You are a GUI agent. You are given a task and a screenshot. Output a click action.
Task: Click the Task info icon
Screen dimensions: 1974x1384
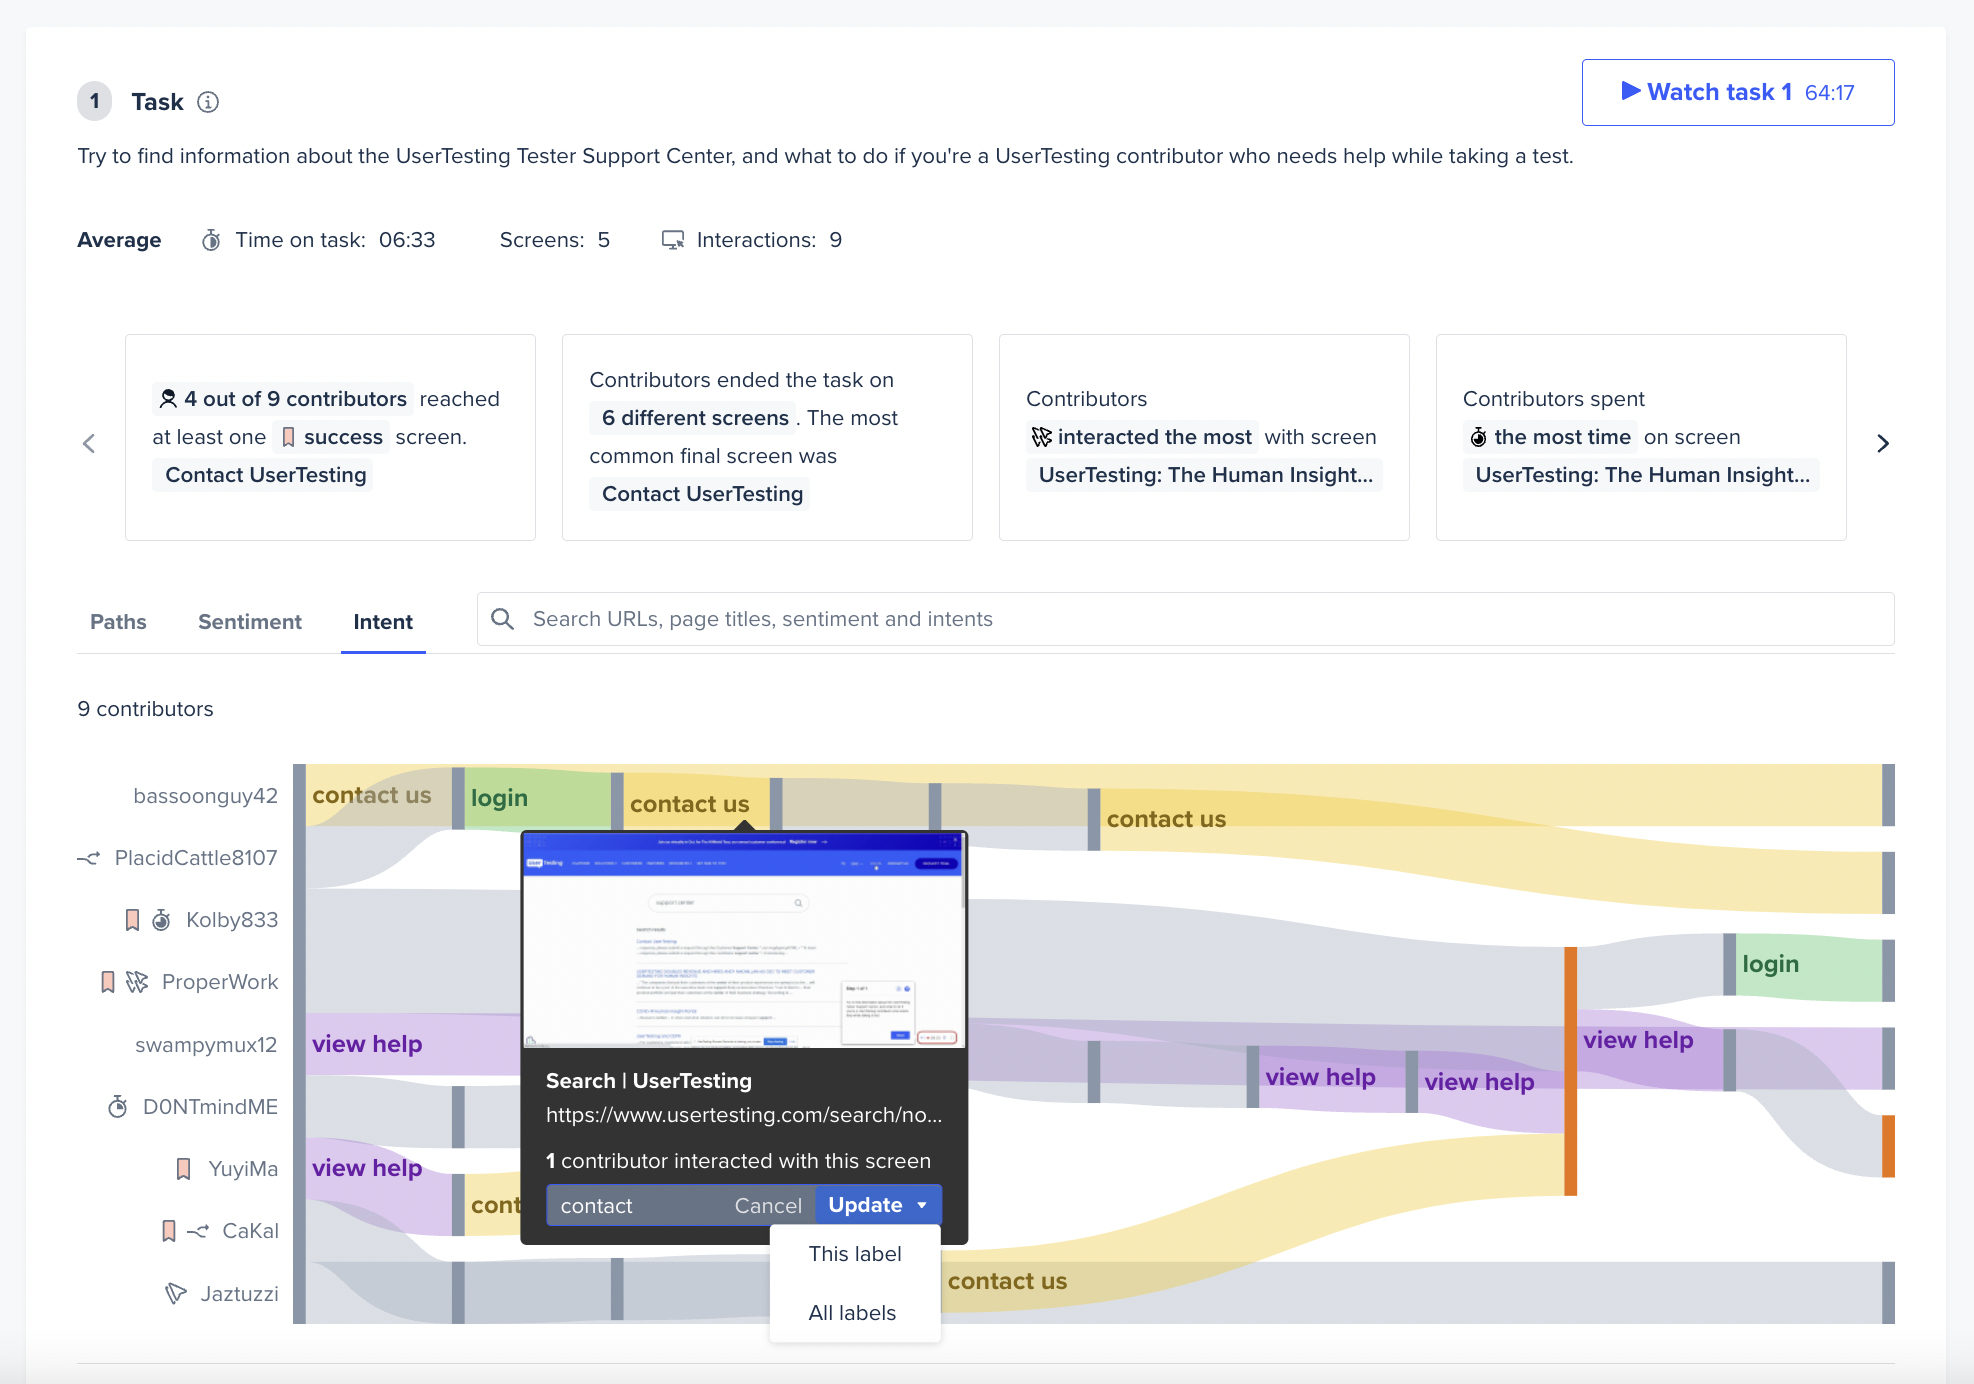coord(208,102)
